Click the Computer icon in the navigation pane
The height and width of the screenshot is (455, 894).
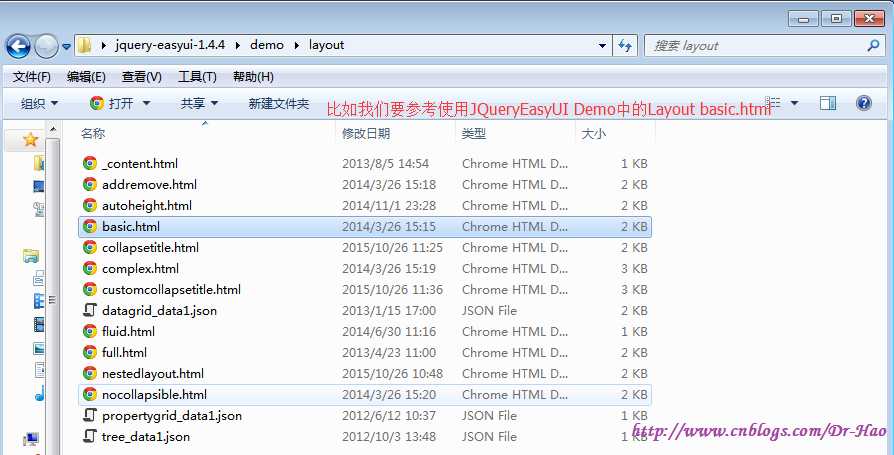pos(31,440)
